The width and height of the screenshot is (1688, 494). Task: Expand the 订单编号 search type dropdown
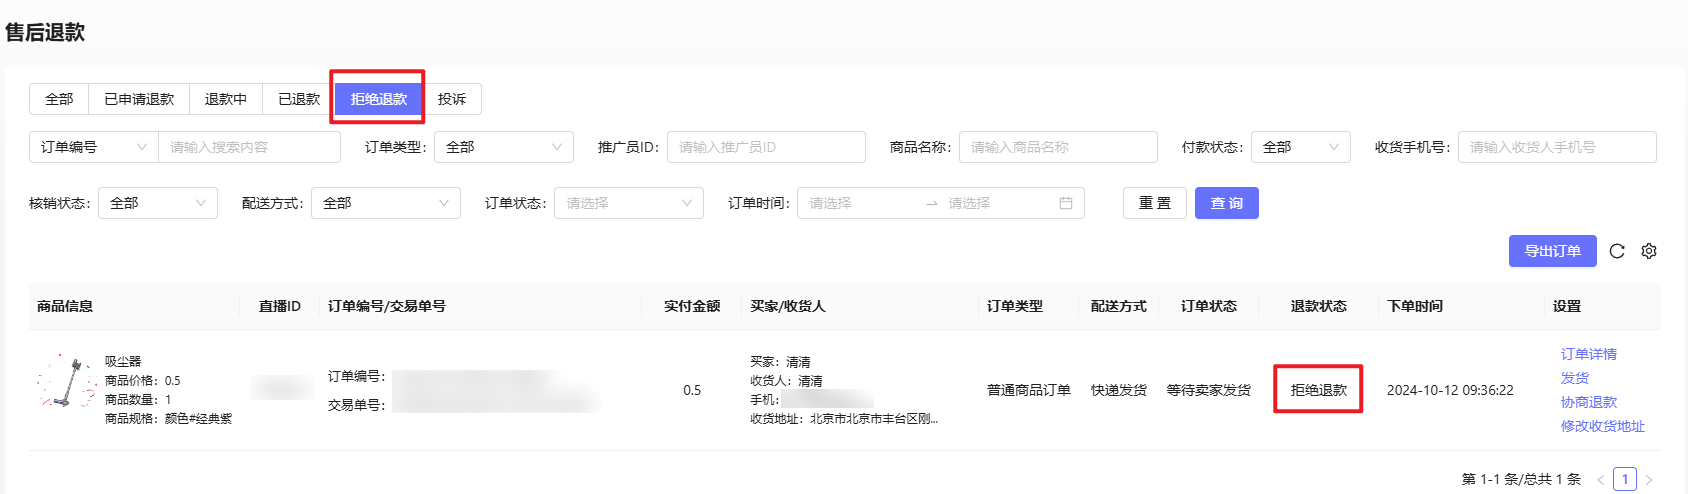pos(93,147)
